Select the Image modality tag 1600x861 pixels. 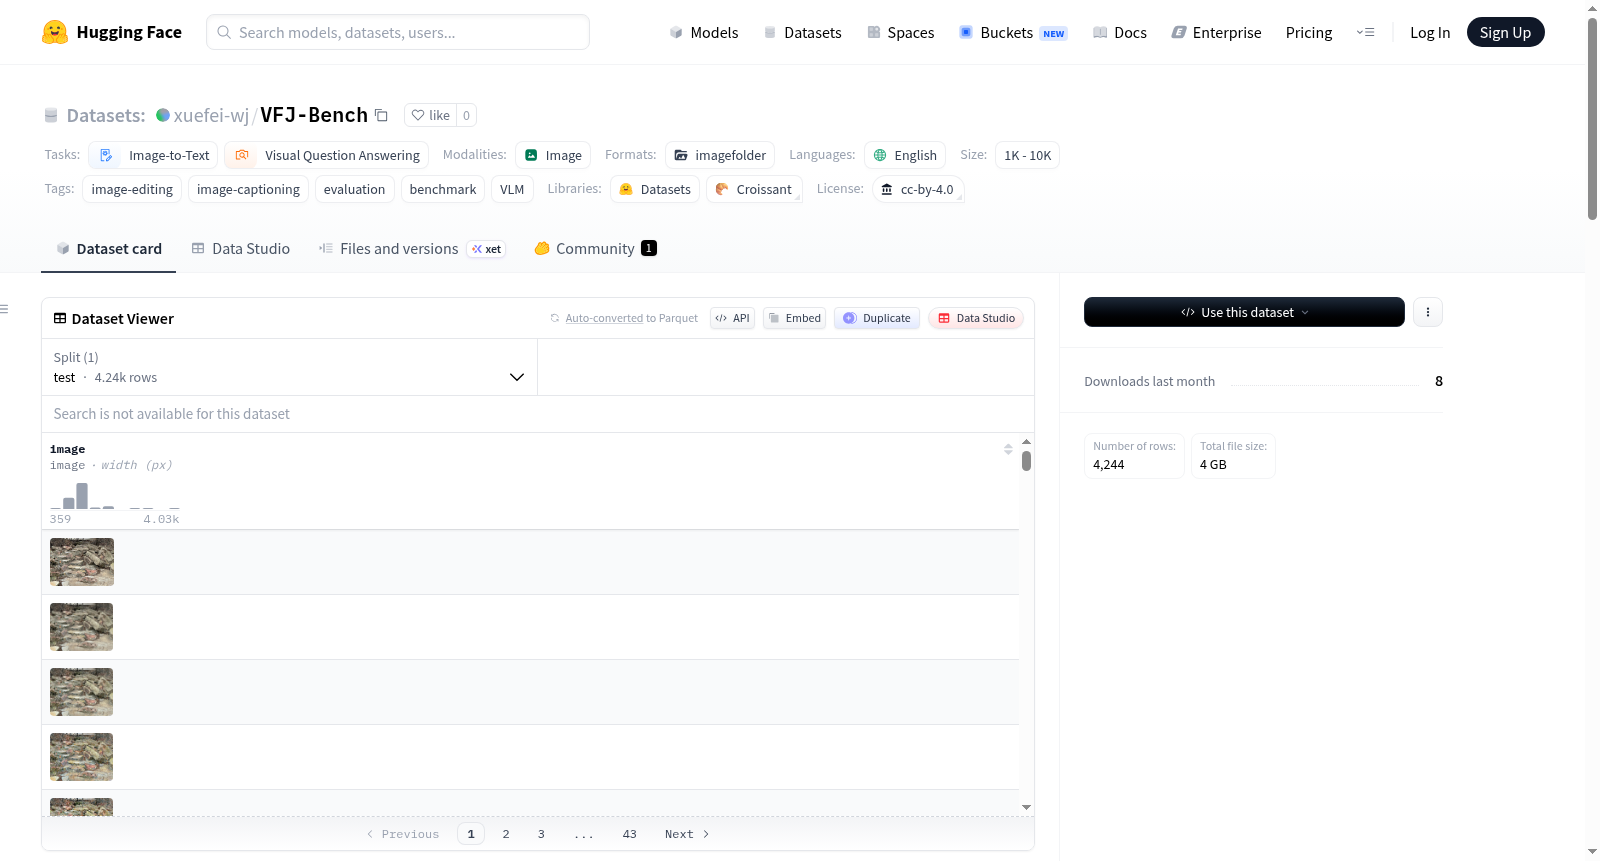553,155
